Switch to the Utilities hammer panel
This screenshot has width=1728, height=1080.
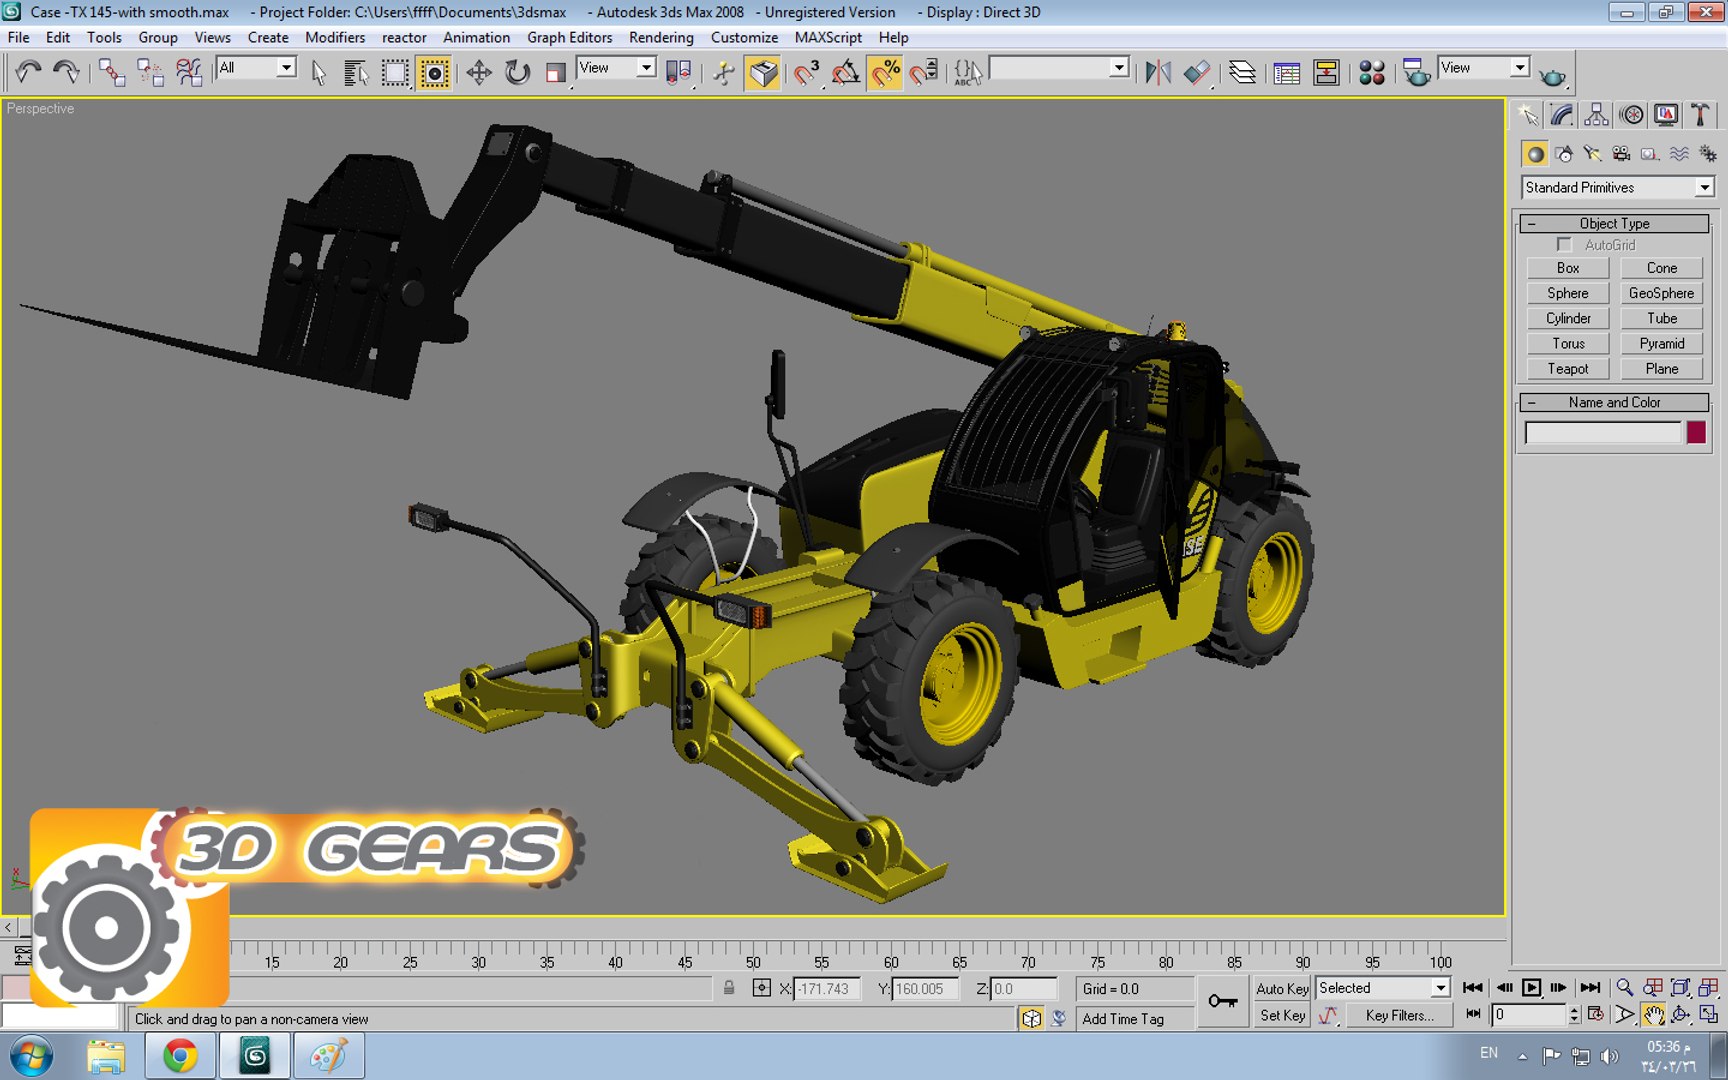click(x=1700, y=115)
